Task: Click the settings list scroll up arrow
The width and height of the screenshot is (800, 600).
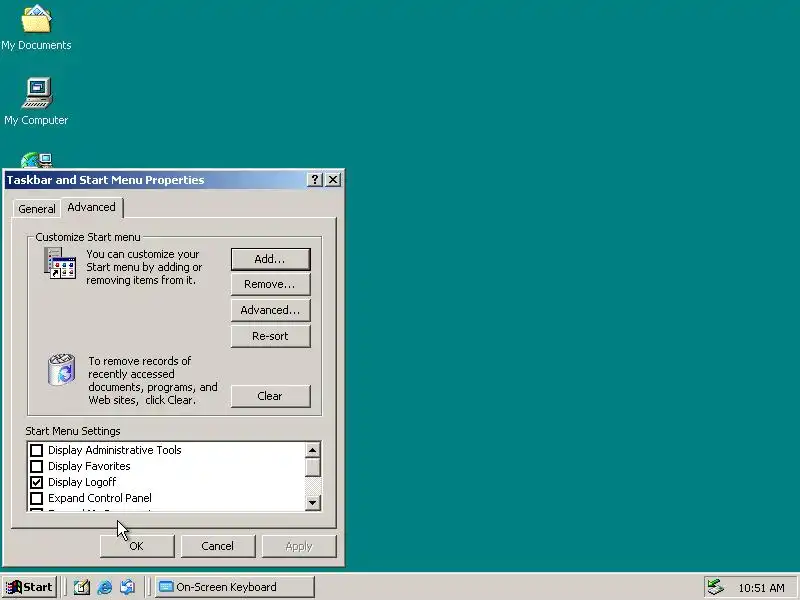Action: [312, 450]
